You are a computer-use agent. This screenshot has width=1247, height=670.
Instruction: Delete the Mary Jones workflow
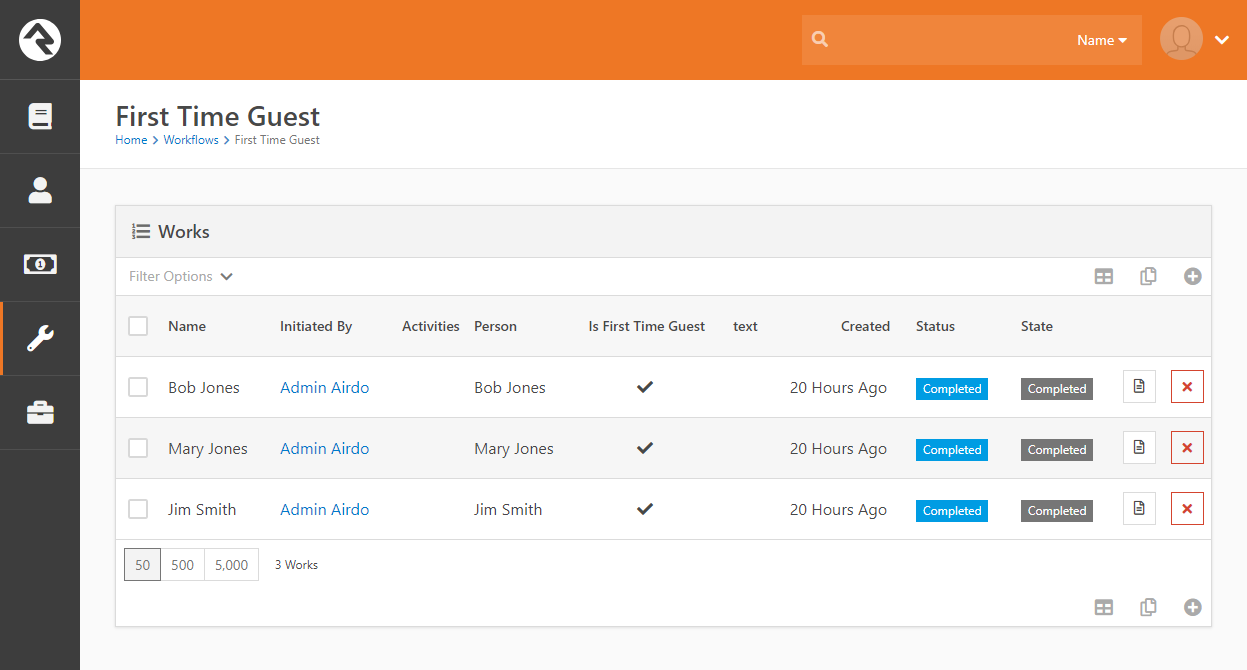pyautogui.click(x=1187, y=448)
